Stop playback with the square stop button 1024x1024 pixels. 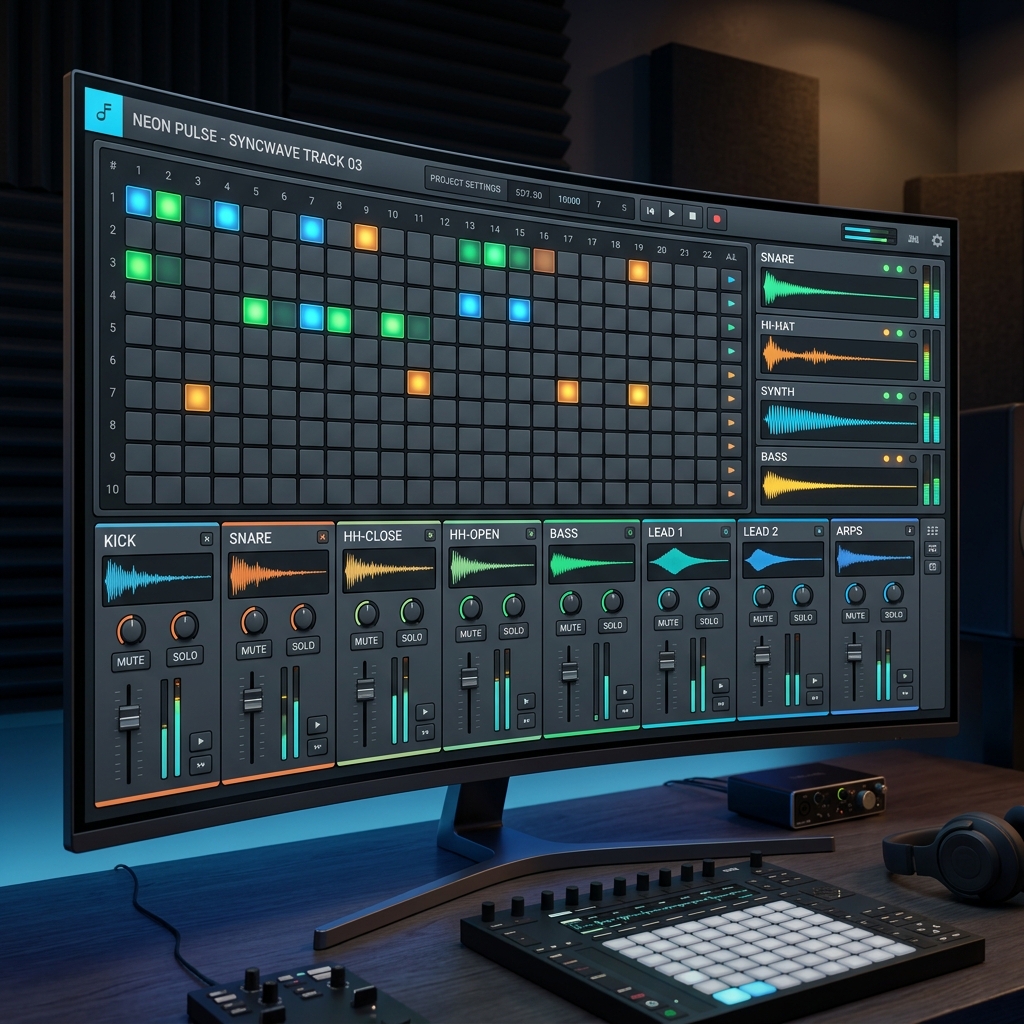coord(693,216)
